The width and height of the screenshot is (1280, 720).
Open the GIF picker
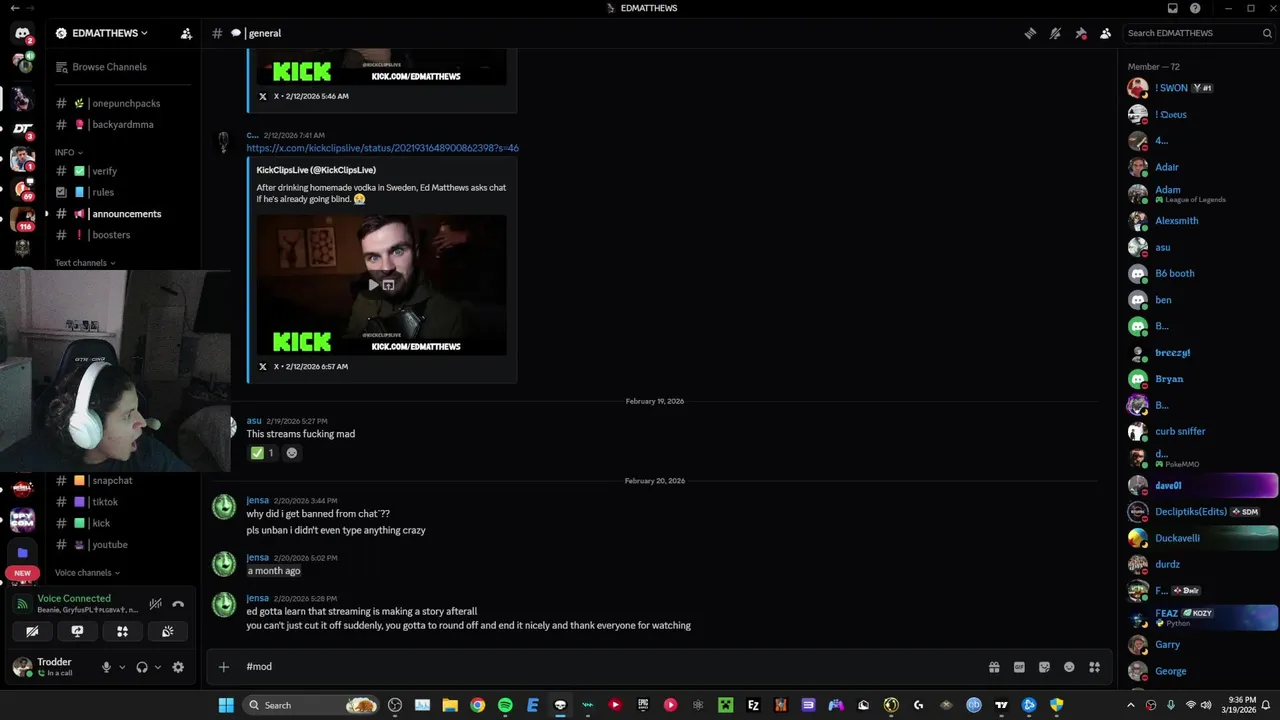1019,667
